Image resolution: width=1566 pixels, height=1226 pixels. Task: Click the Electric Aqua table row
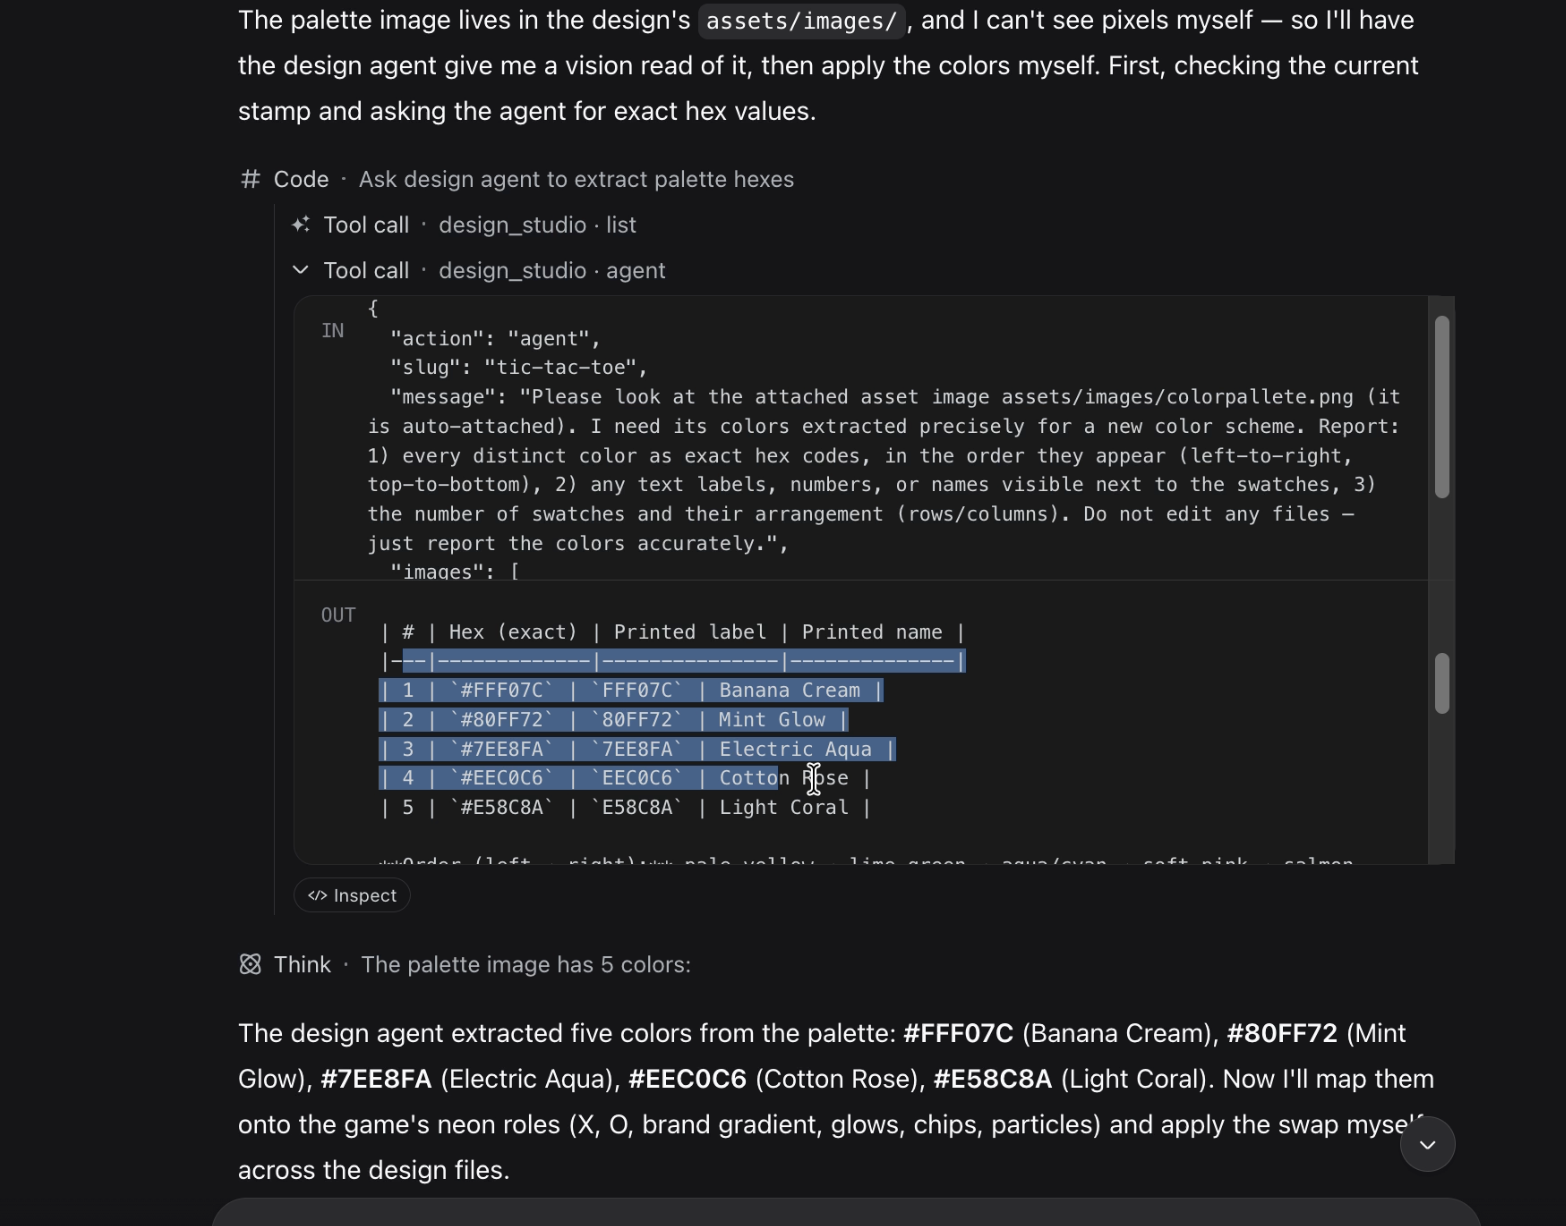tap(637, 749)
